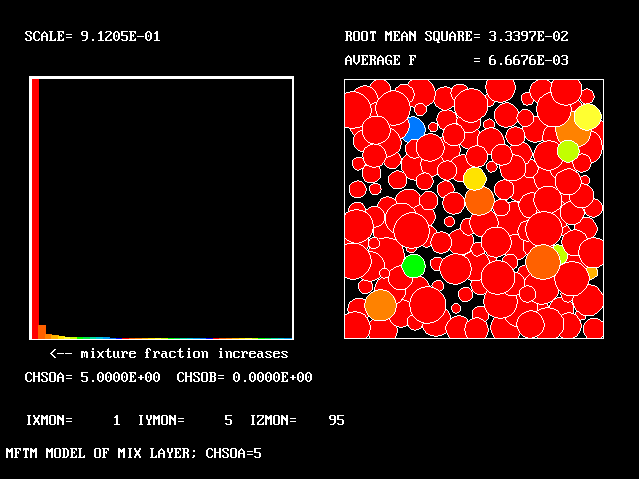Click the ROOT MEAN SQUARE= label text
The height and width of the screenshot is (479, 639).
tap(408, 37)
